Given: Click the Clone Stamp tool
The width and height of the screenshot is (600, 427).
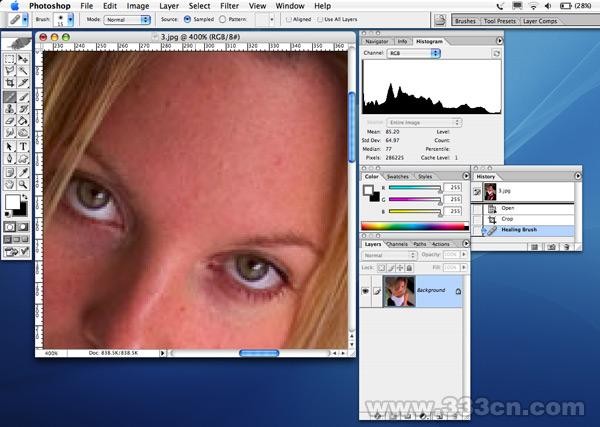Looking at the screenshot, I should click(x=9, y=109).
